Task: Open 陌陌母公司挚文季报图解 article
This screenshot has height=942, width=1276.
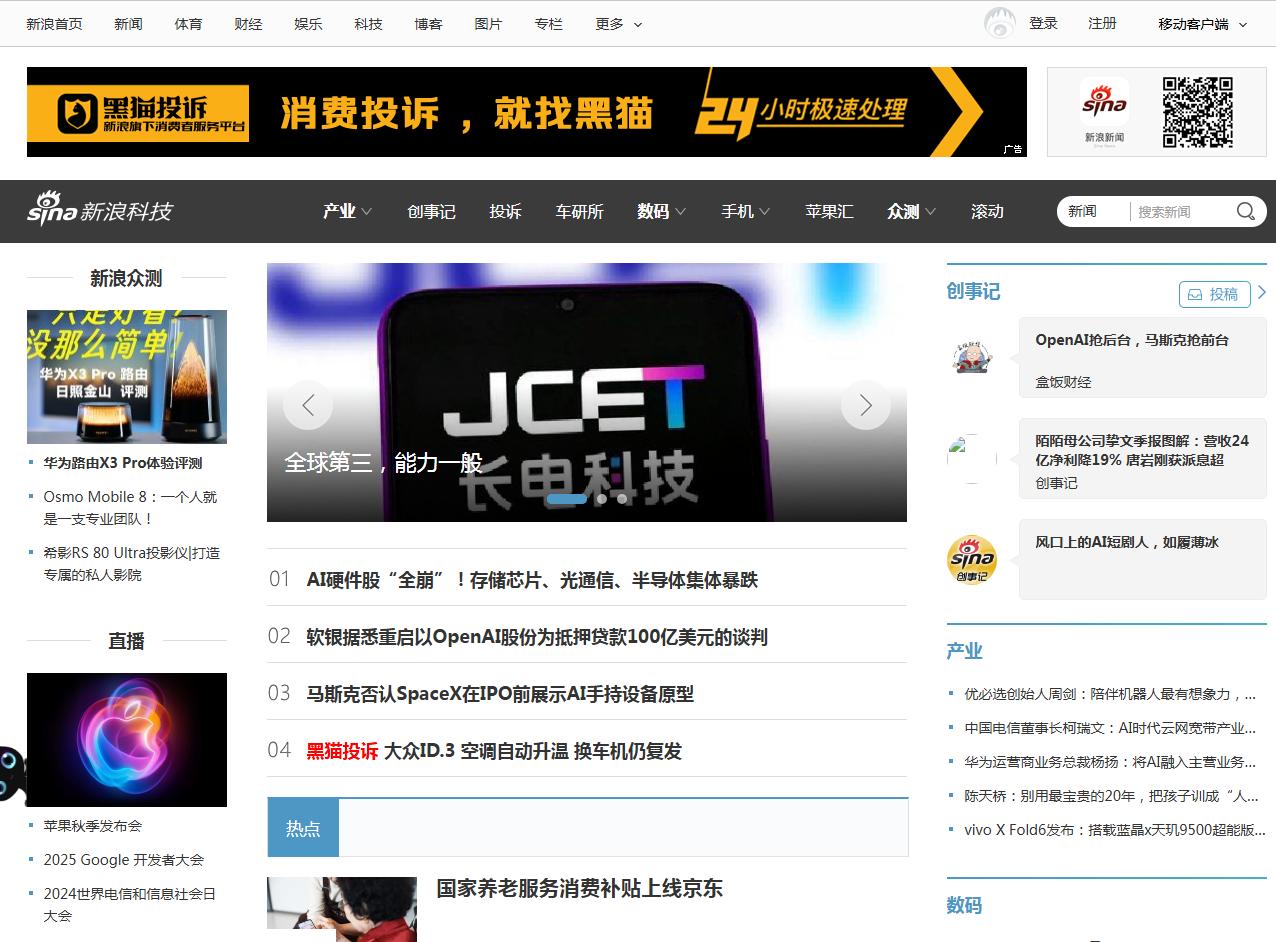Action: tap(1142, 450)
